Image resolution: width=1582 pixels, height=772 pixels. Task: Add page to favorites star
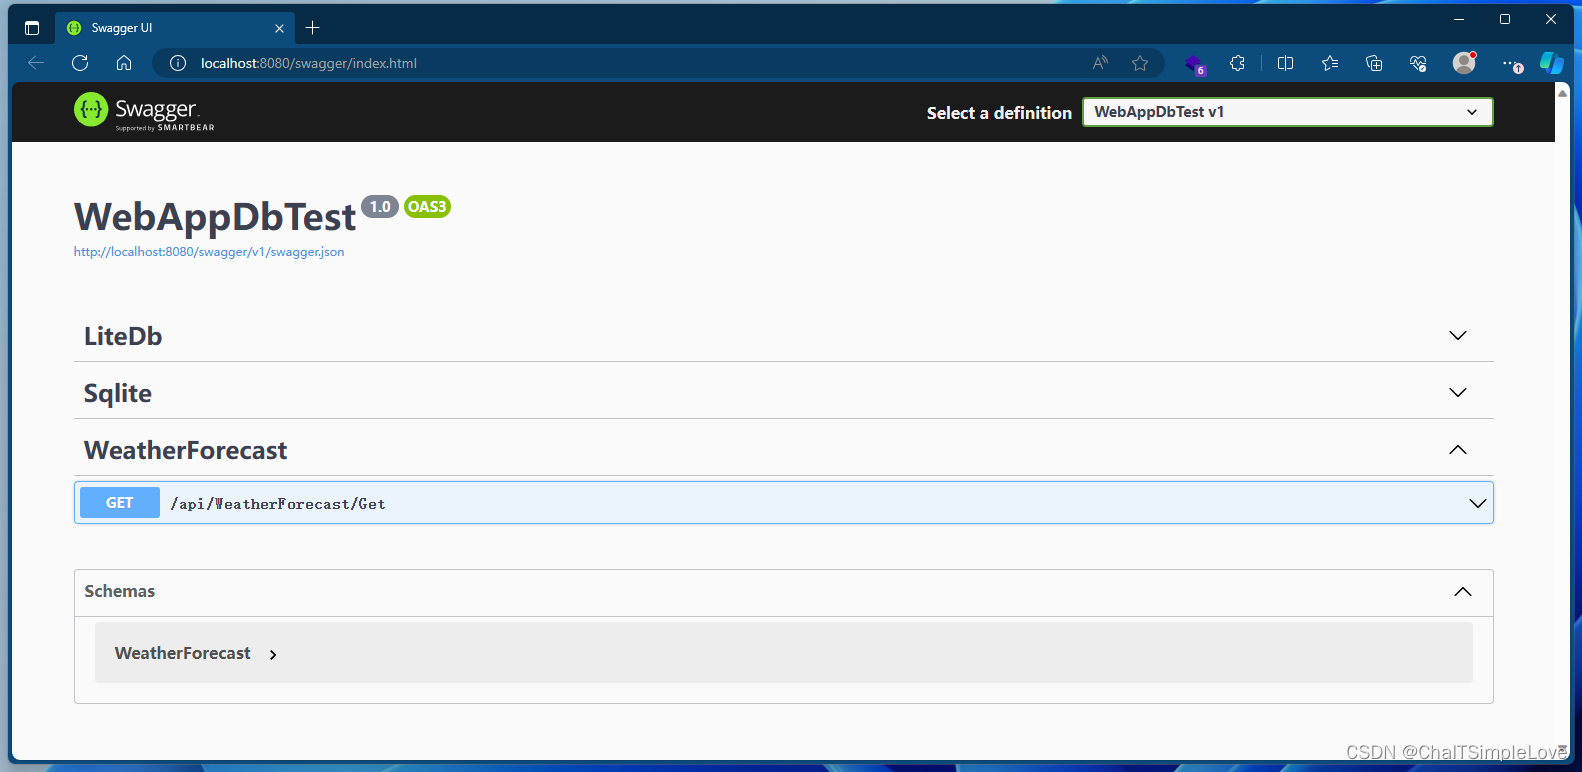(1140, 63)
